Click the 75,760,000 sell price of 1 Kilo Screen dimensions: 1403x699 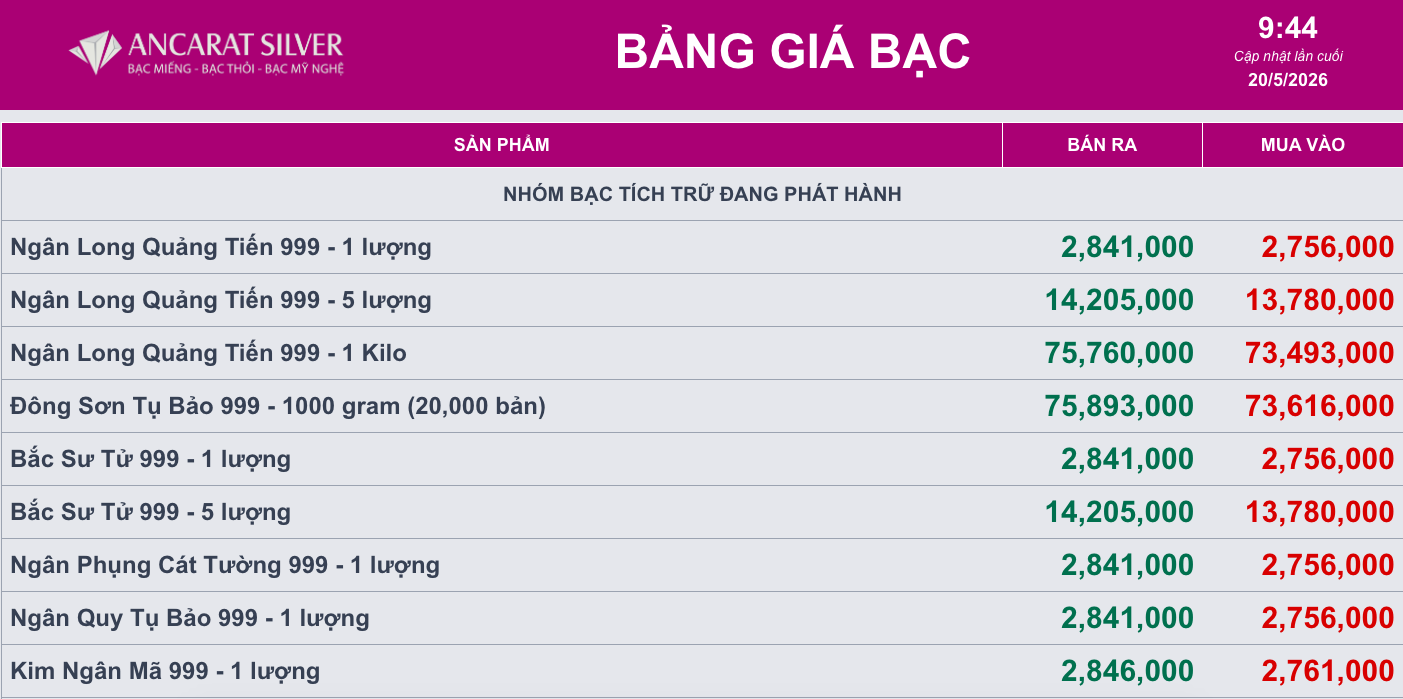click(x=1119, y=353)
